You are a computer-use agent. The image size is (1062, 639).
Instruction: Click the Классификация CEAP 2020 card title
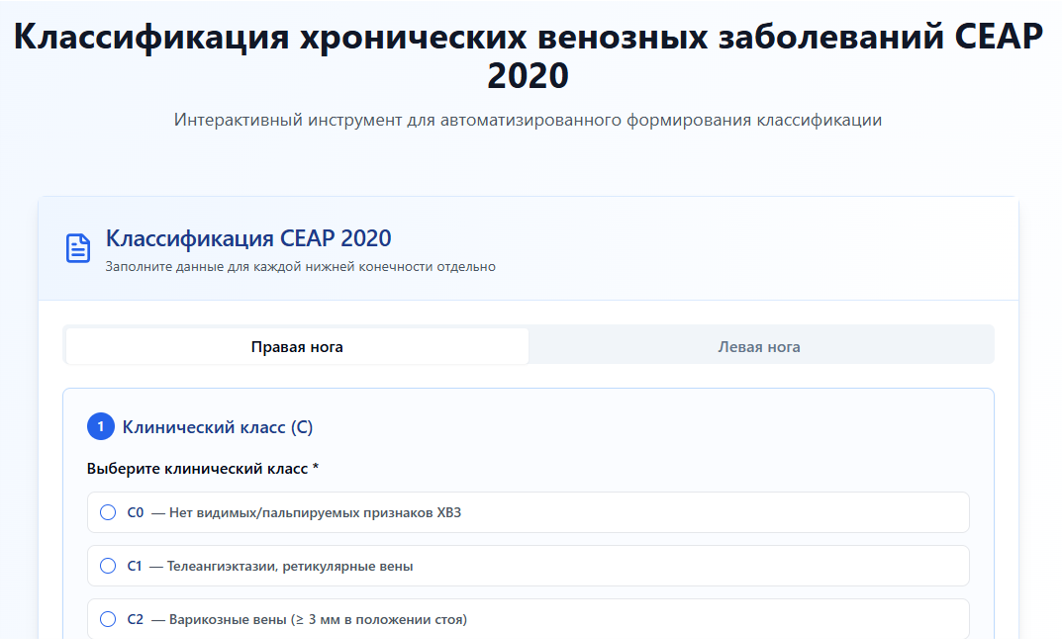(x=249, y=239)
